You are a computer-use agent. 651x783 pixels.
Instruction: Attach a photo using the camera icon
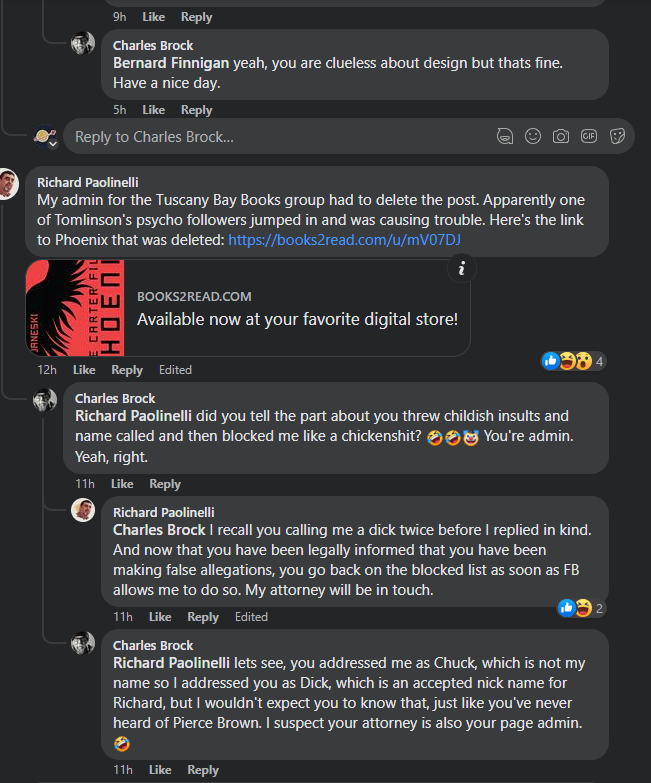pos(561,136)
